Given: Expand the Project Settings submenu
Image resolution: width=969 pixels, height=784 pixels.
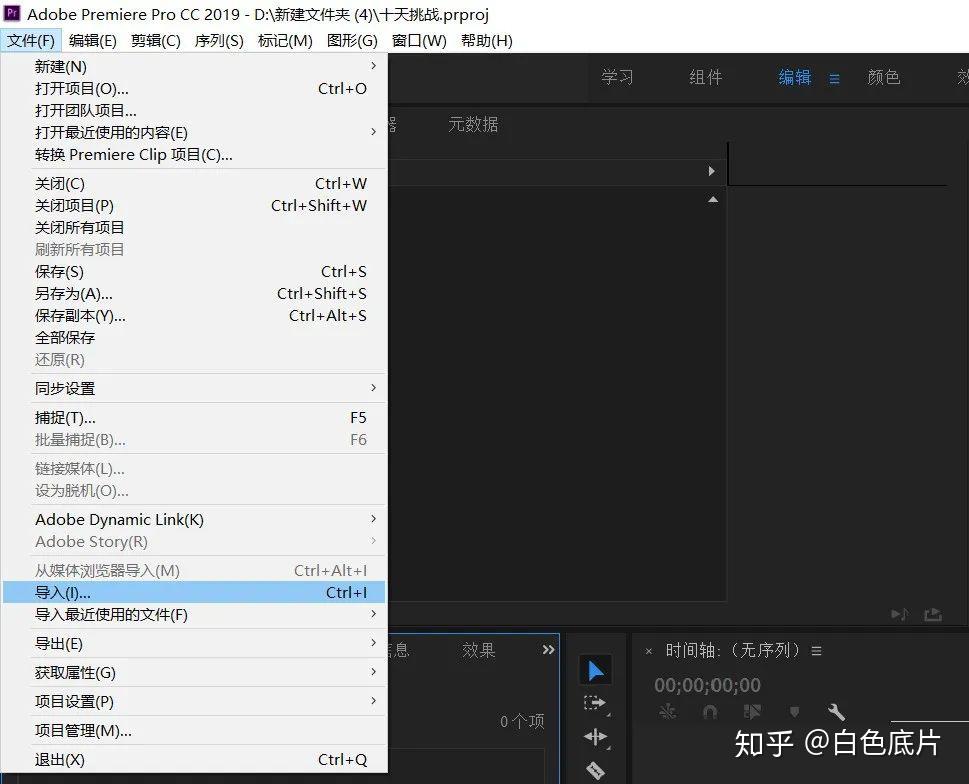Looking at the screenshot, I should [x=194, y=701].
